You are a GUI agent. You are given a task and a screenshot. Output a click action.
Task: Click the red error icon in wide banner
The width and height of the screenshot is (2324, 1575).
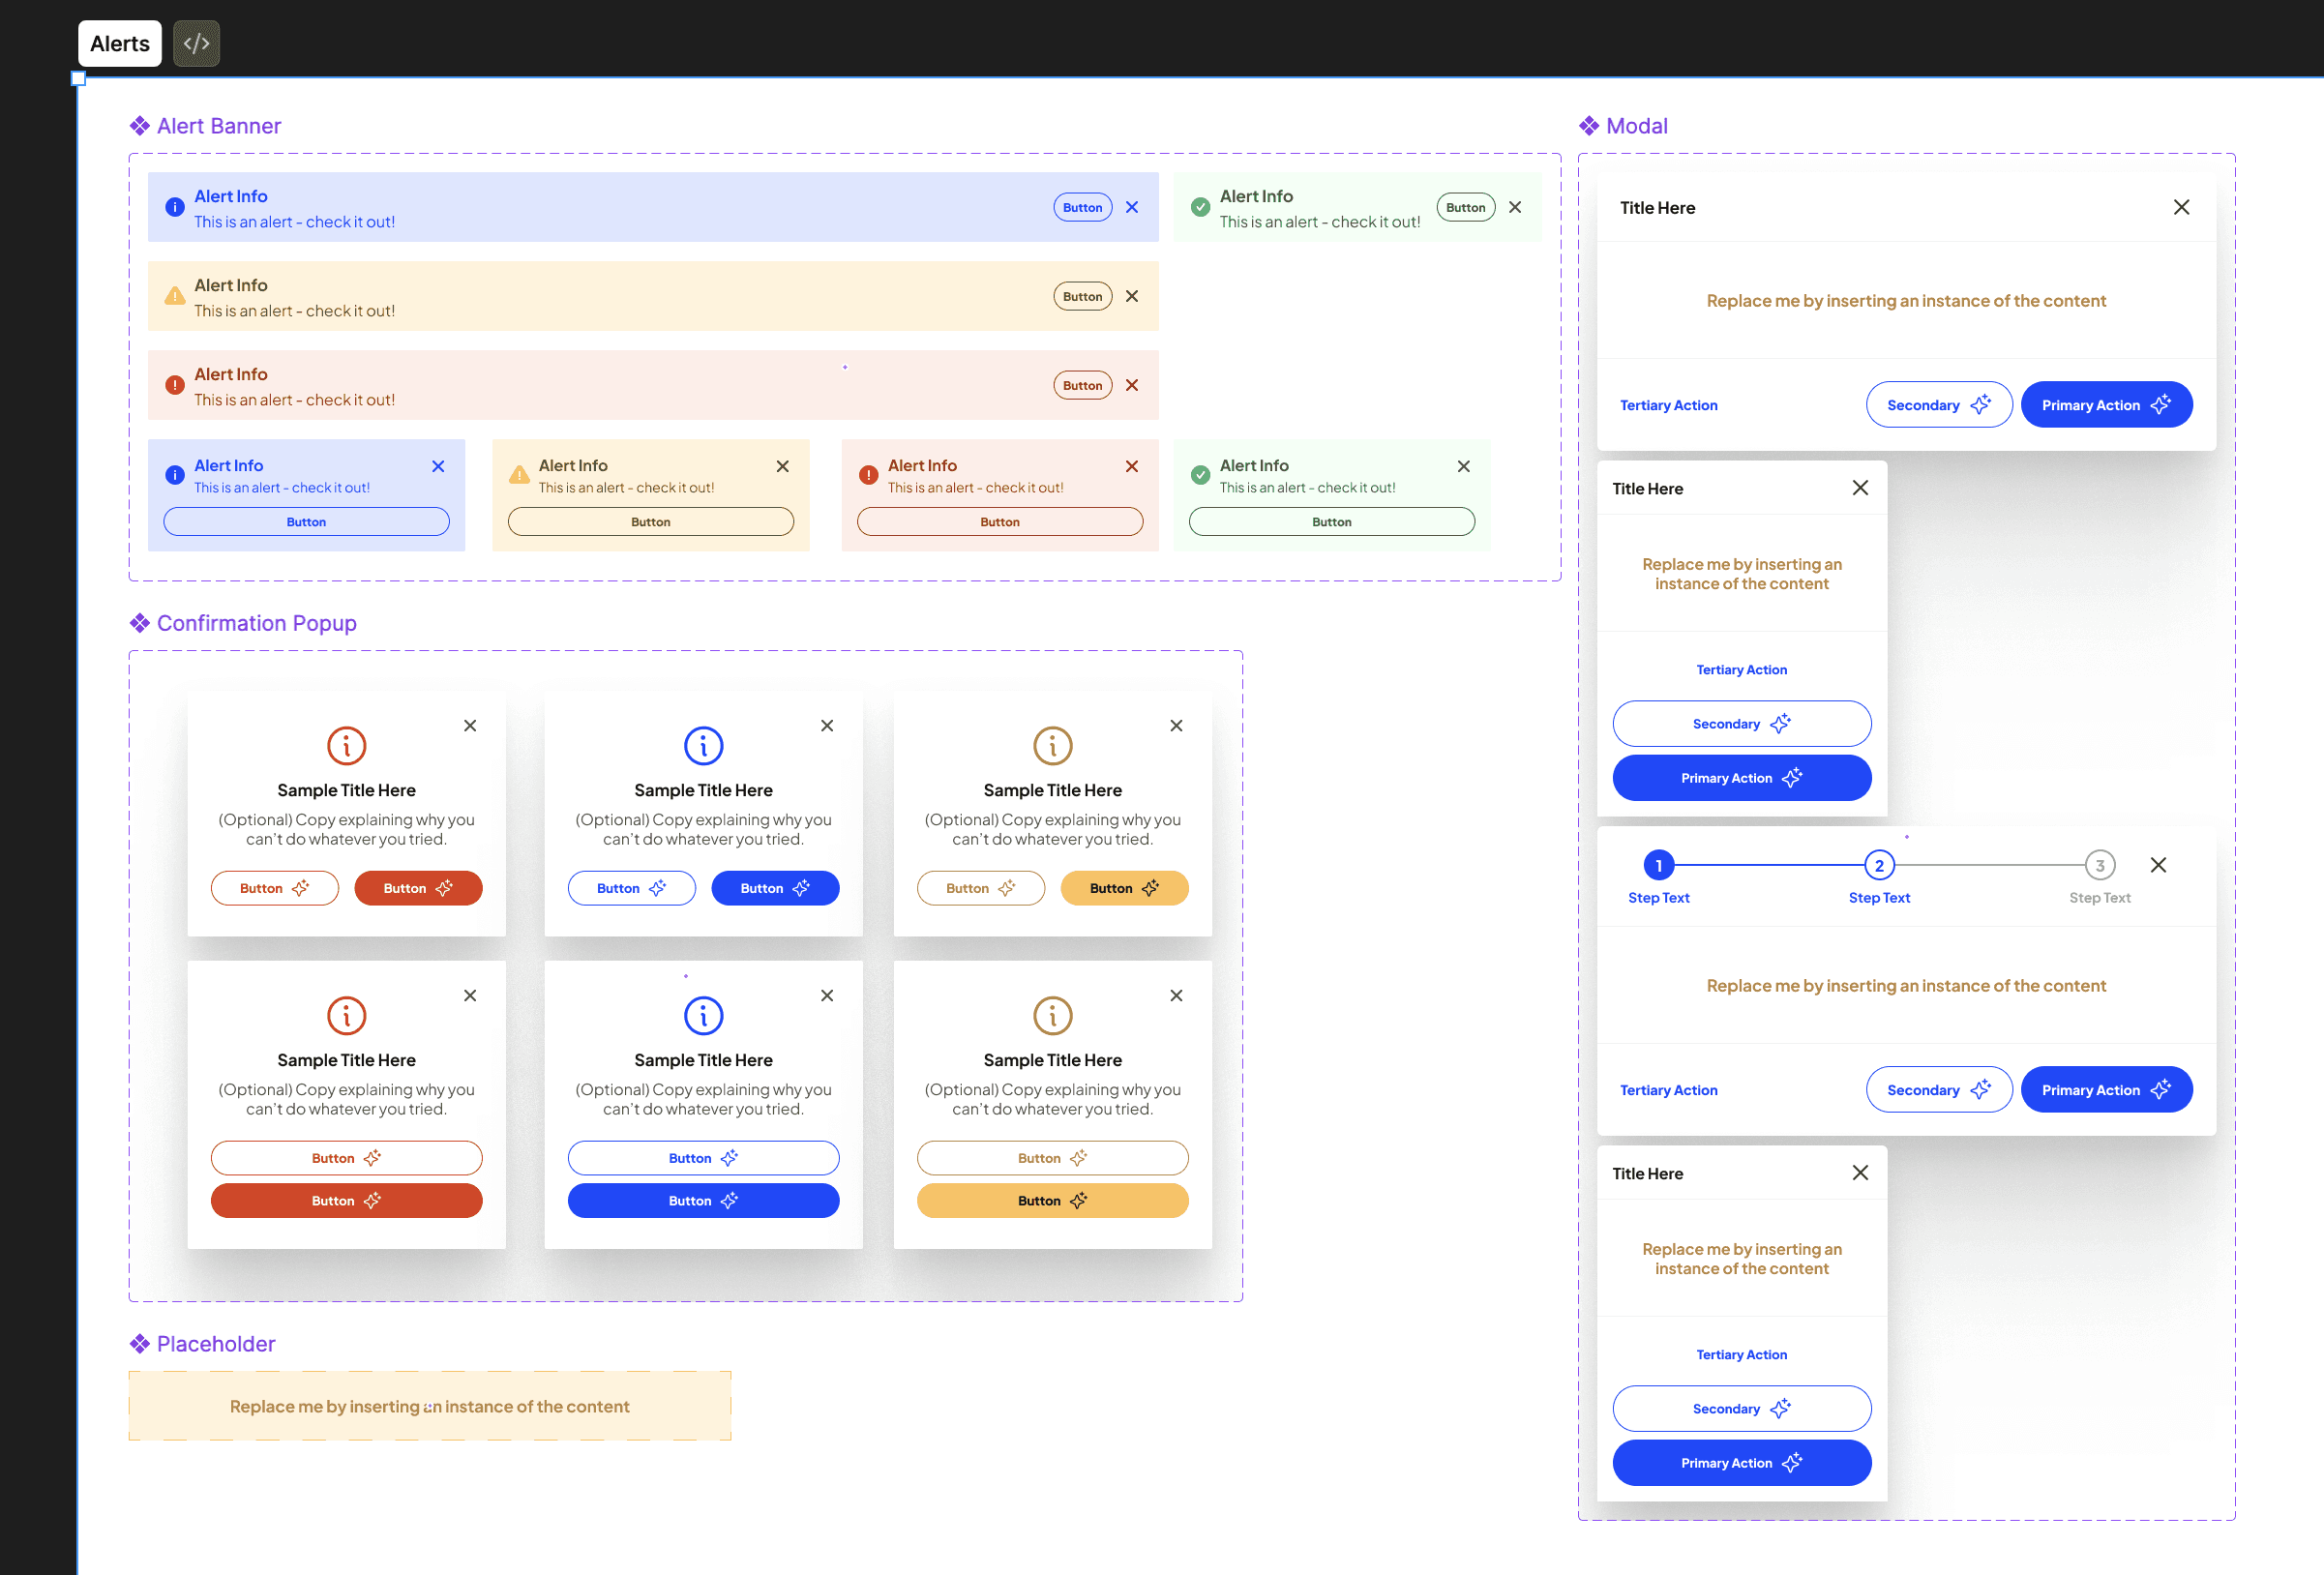[174, 385]
